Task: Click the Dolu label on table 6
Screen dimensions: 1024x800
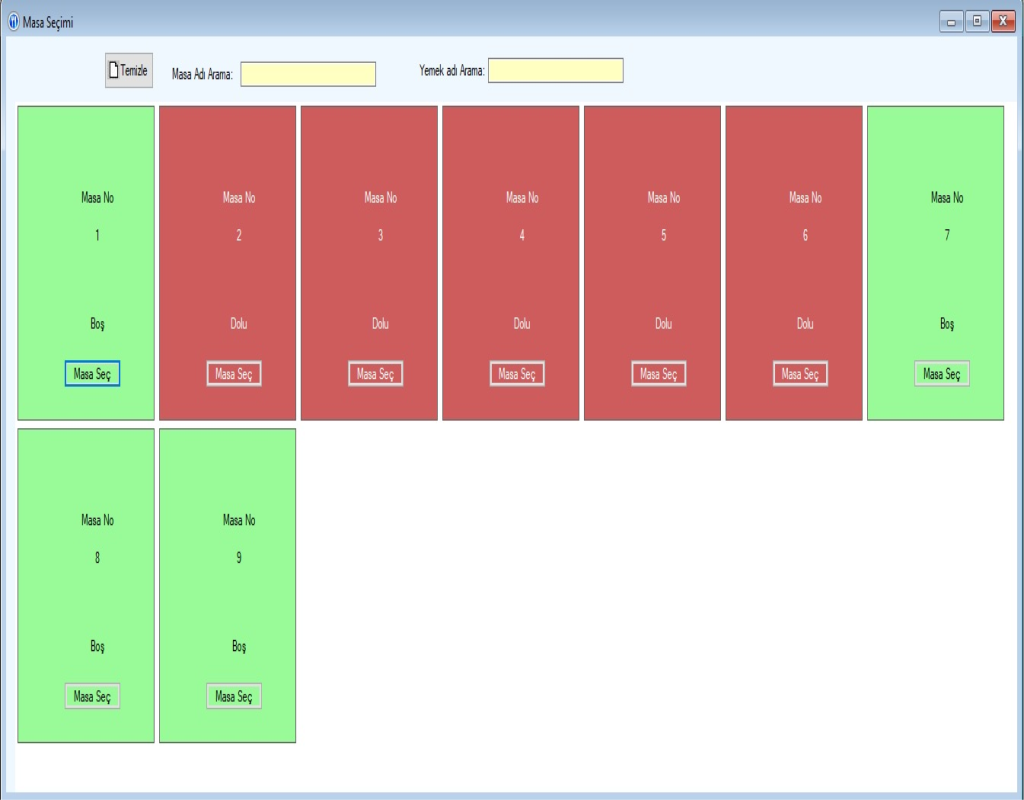Action: click(805, 324)
